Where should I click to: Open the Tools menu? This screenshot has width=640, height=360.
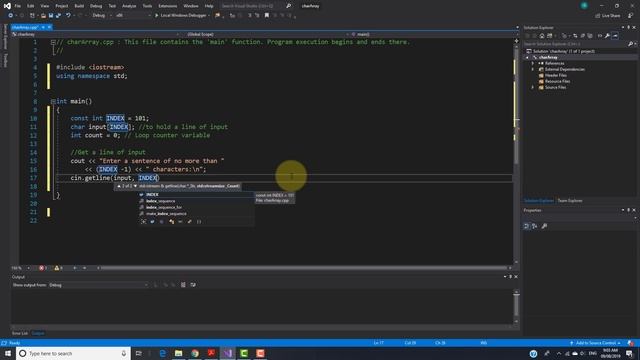tap(147, 6)
